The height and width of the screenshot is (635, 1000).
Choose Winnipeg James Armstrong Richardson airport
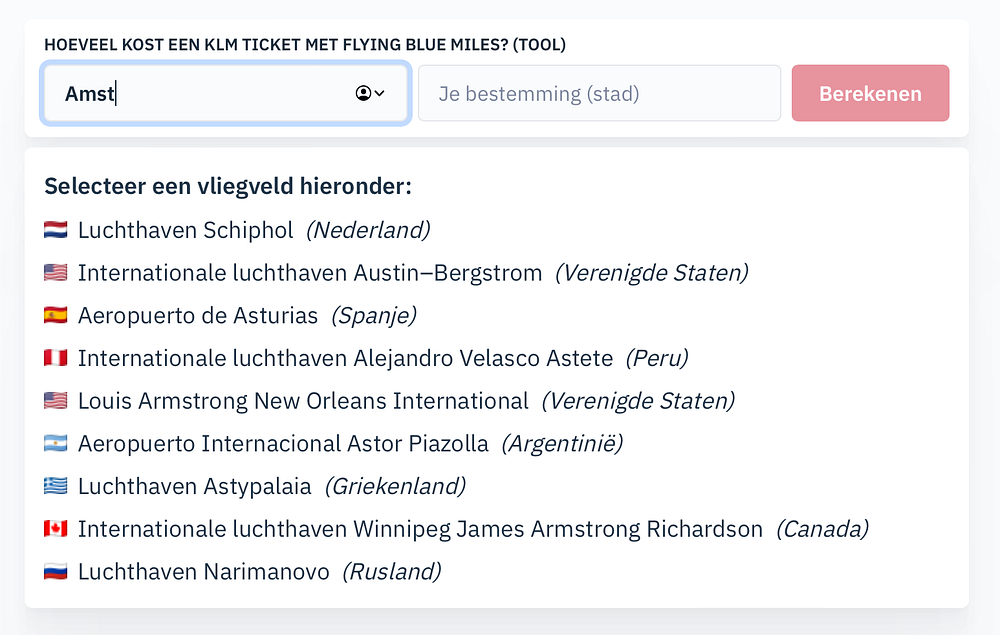[x=420, y=529]
